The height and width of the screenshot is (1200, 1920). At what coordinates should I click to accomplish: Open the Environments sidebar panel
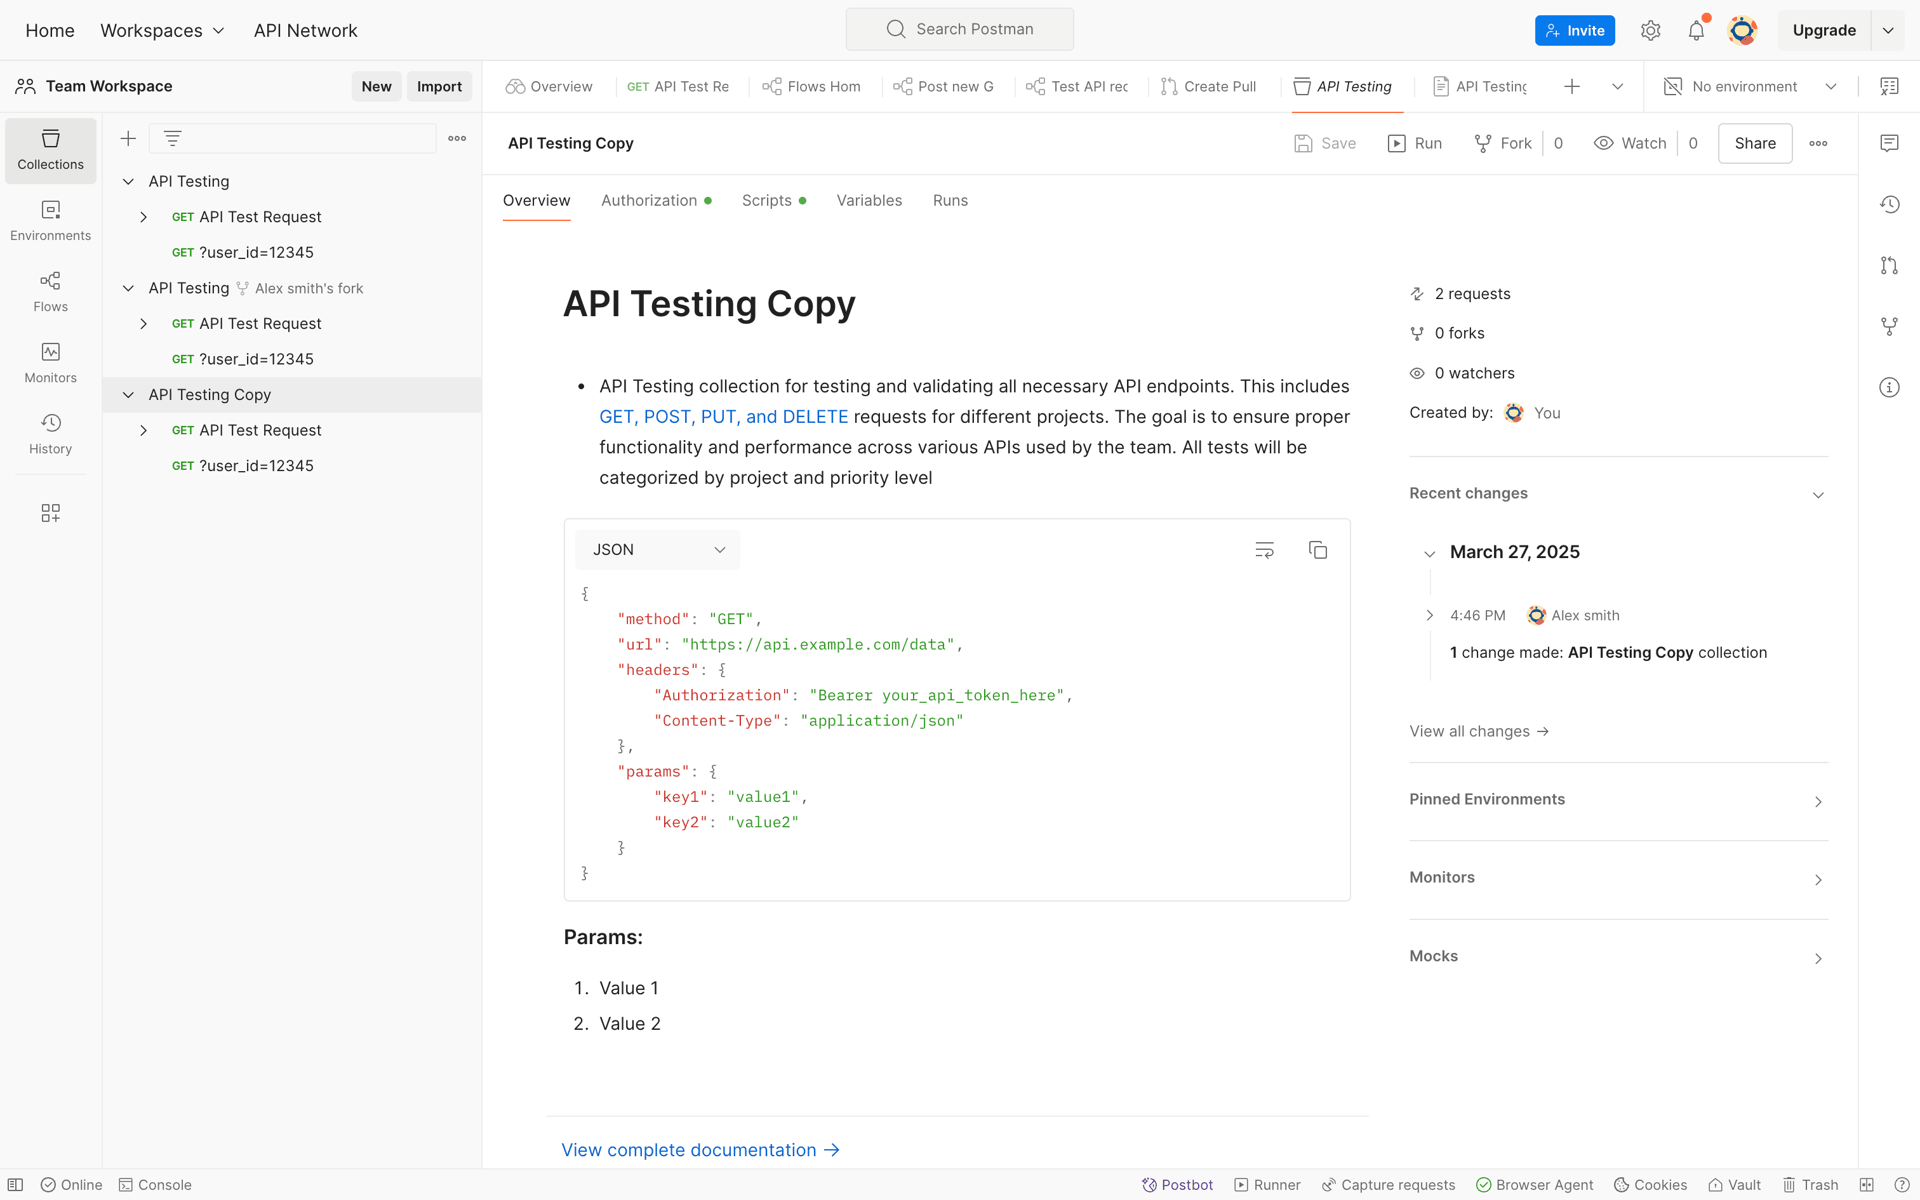[x=50, y=221]
